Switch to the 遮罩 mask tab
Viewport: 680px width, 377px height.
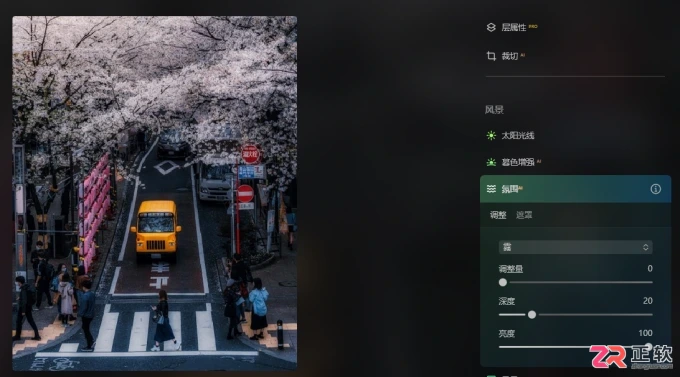pos(524,215)
